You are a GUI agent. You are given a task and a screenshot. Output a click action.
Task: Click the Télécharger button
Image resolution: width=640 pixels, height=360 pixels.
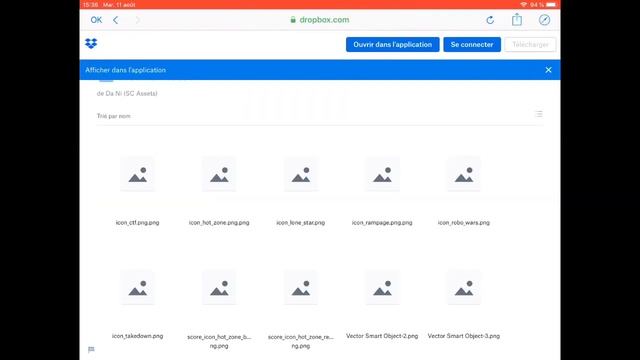(x=530, y=44)
